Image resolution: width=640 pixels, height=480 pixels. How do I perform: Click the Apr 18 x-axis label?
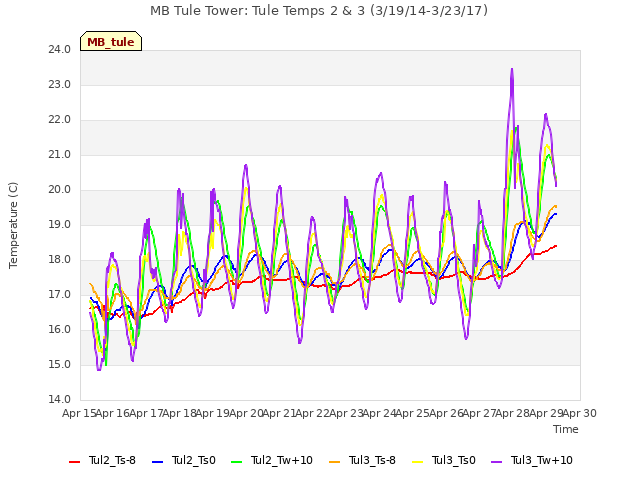(180, 413)
